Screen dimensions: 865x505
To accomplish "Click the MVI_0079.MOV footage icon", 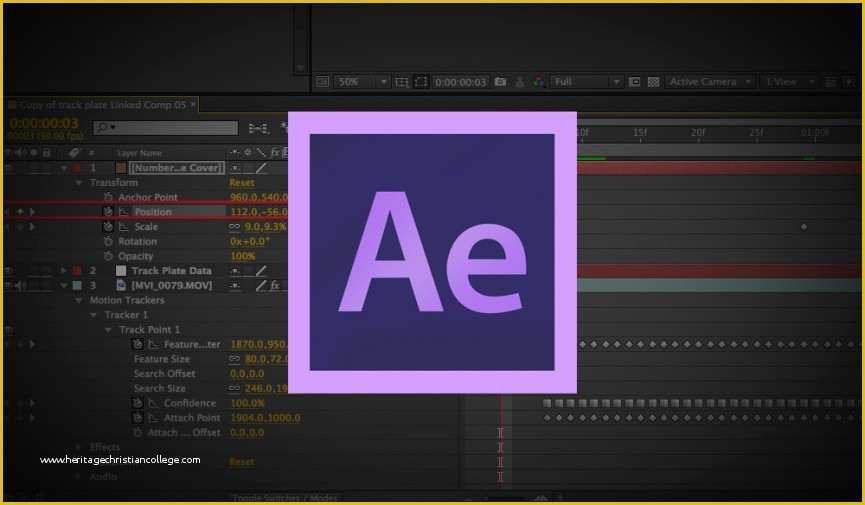I will coord(121,285).
